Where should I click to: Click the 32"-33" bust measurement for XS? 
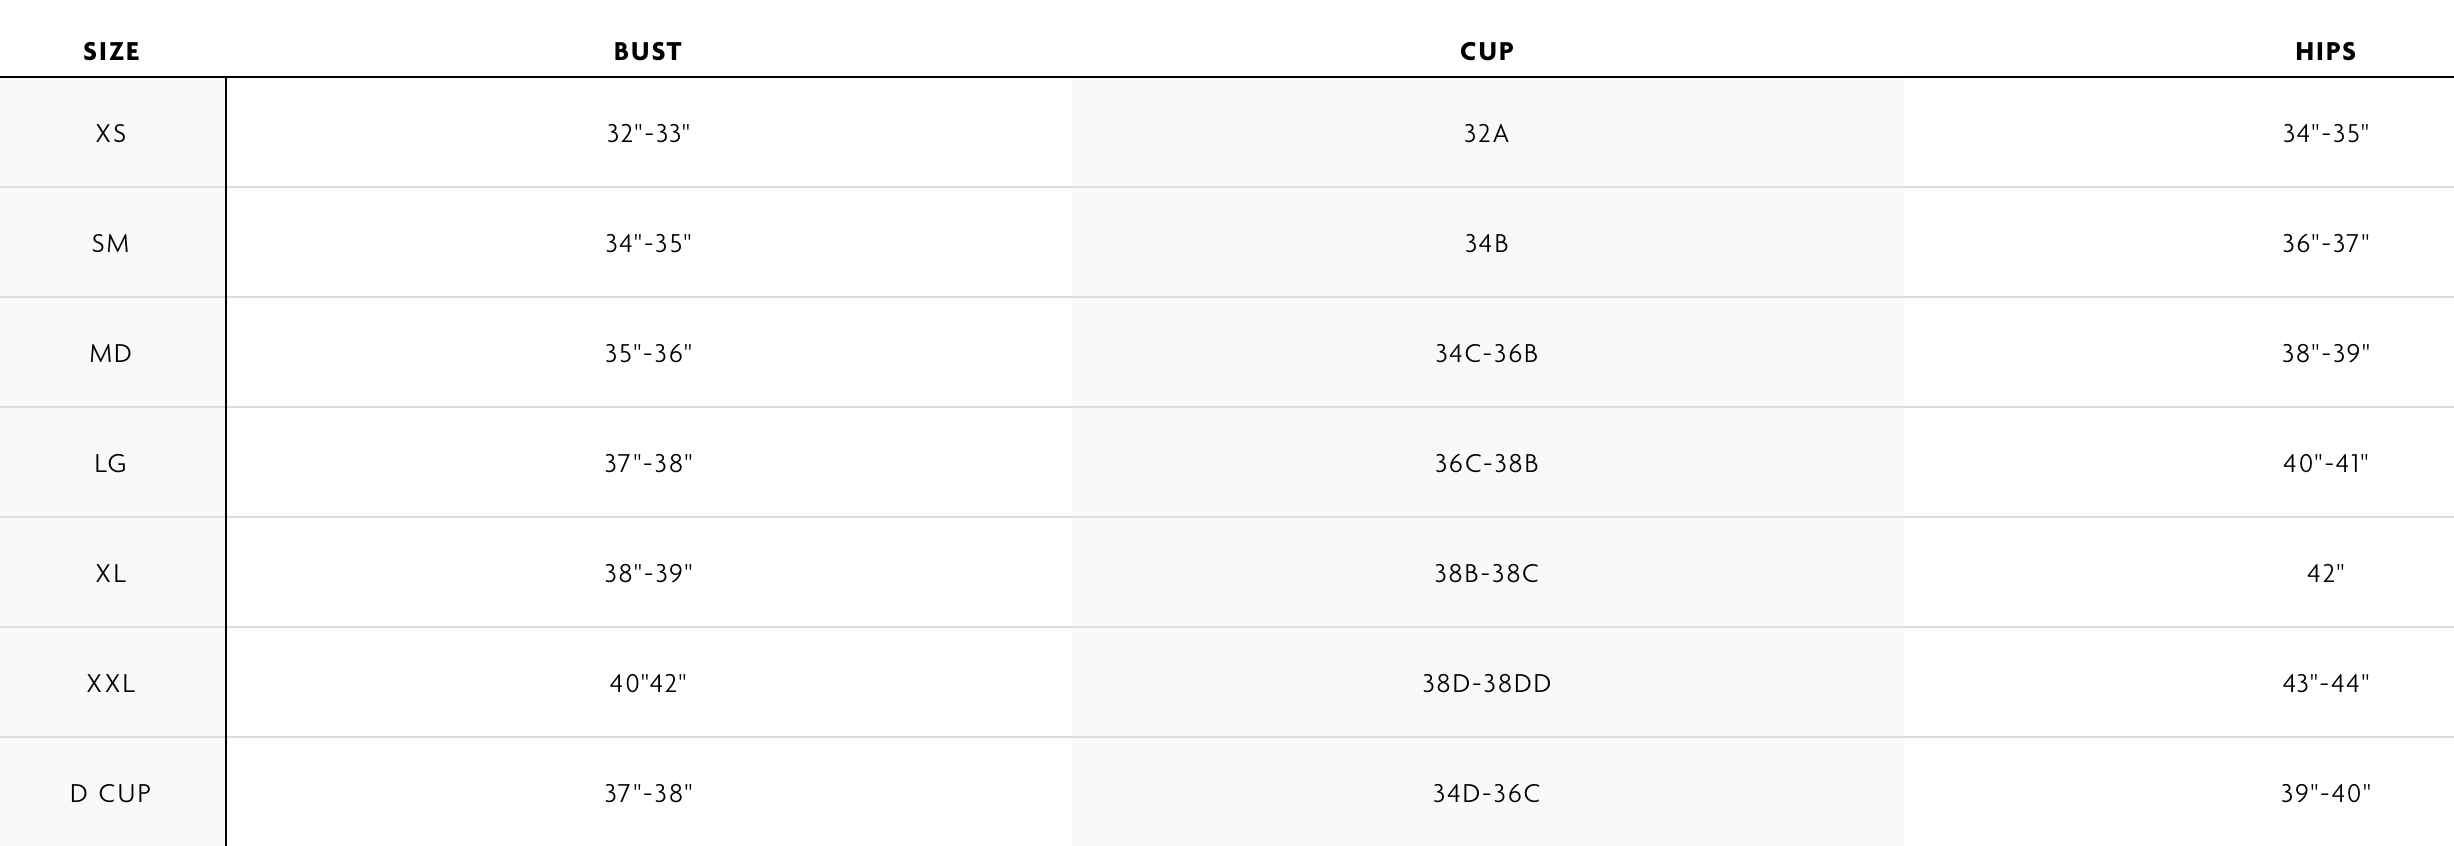click(x=648, y=134)
